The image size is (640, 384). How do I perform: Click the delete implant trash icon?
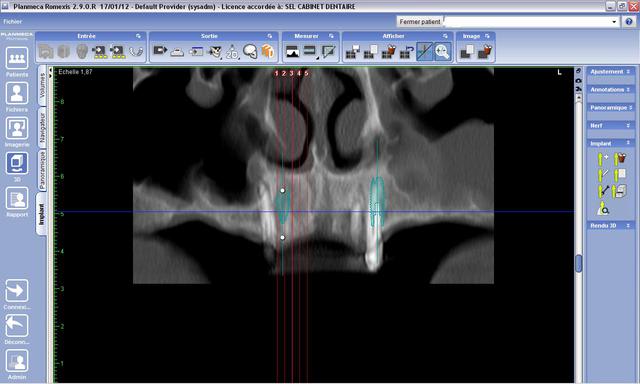(620, 158)
